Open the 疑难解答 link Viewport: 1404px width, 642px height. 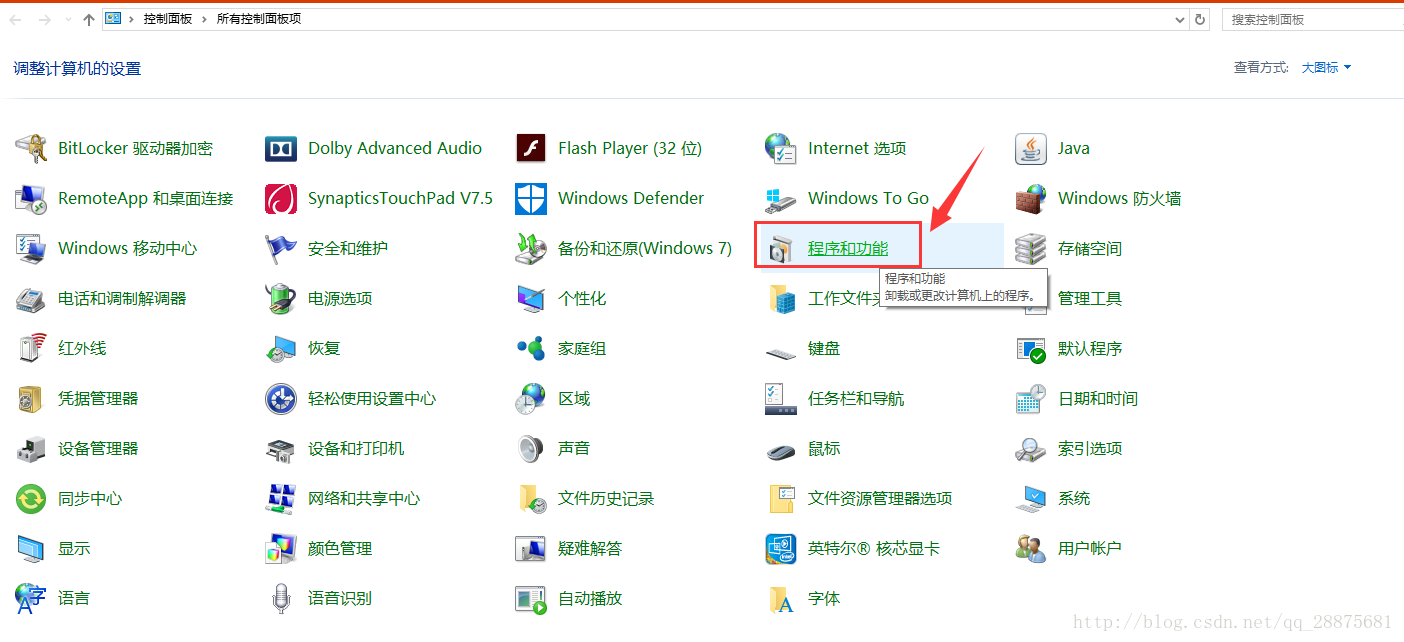pyautogui.click(x=590, y=548)
